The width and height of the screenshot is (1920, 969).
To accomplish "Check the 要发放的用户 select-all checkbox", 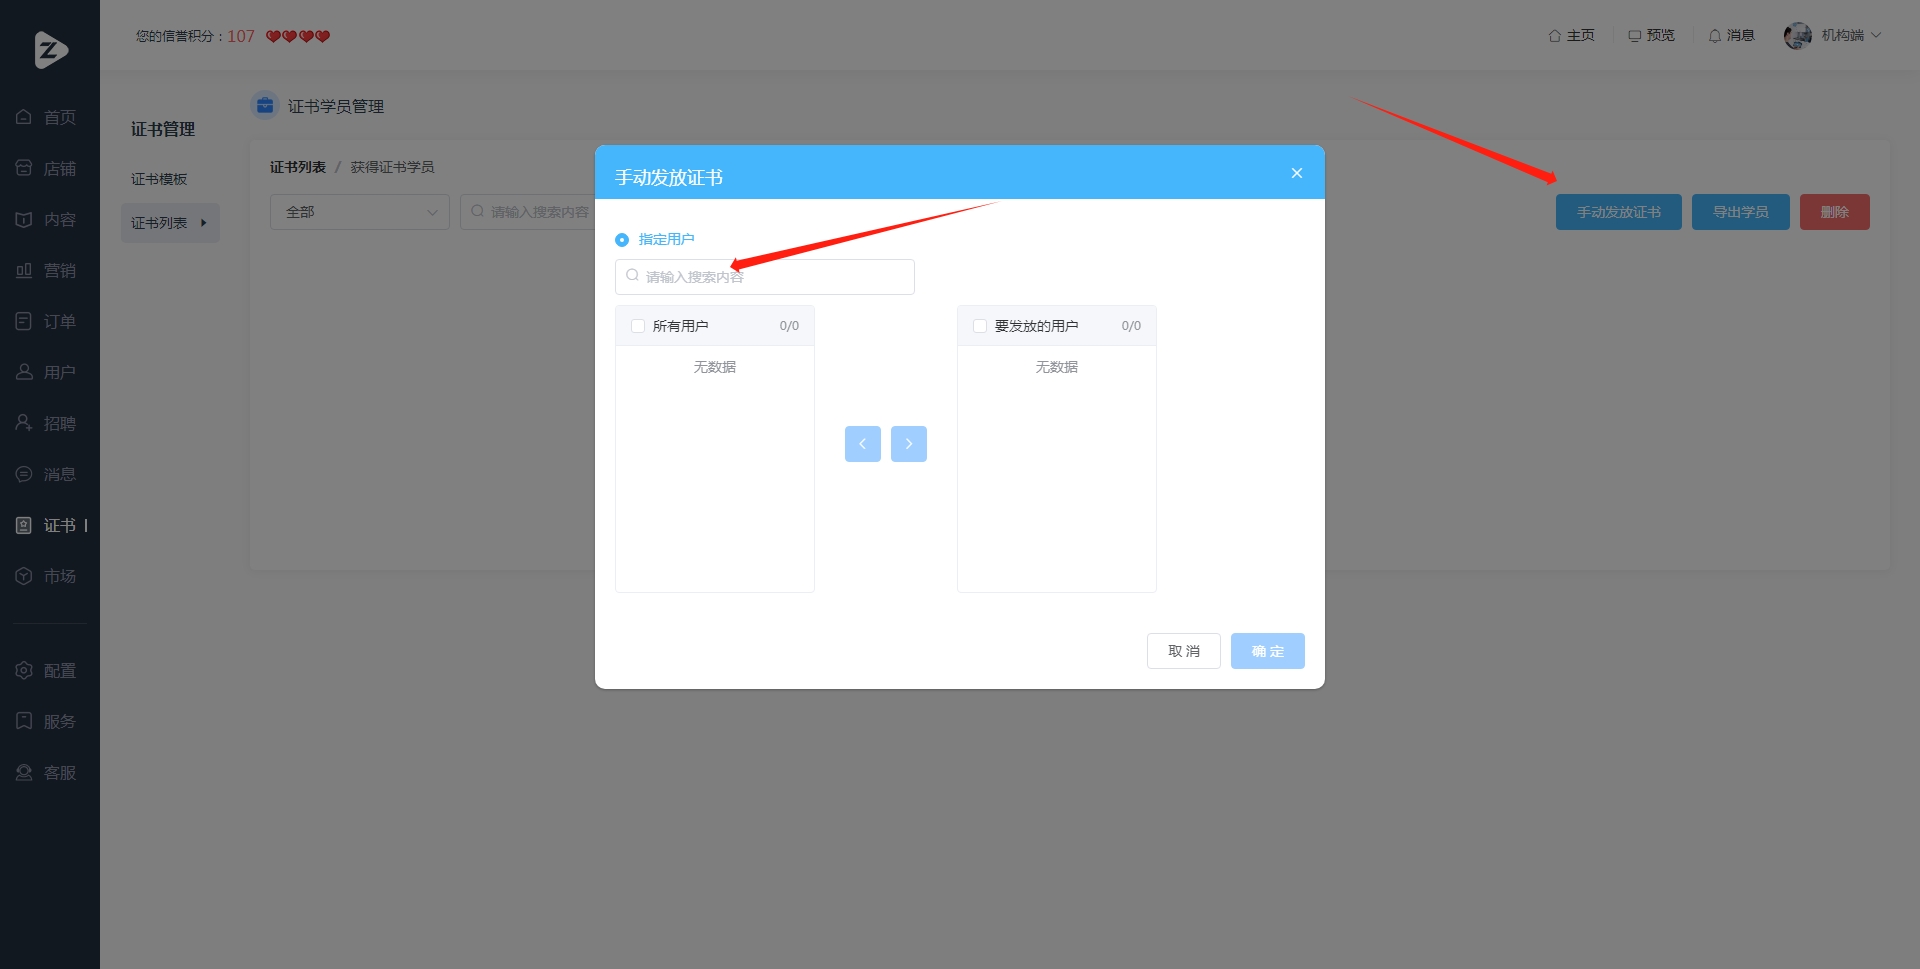I will pos(980,326).
